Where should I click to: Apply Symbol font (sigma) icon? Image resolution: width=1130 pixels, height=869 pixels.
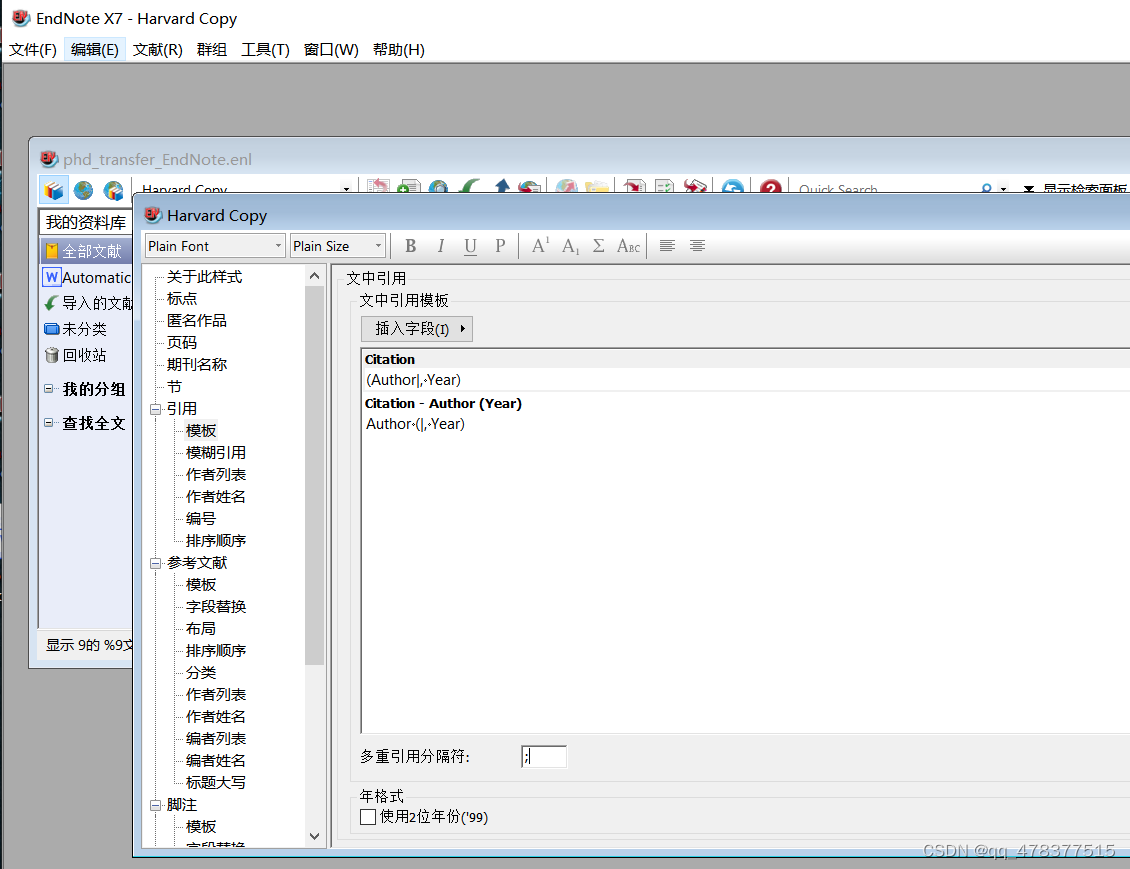point(598,246)
